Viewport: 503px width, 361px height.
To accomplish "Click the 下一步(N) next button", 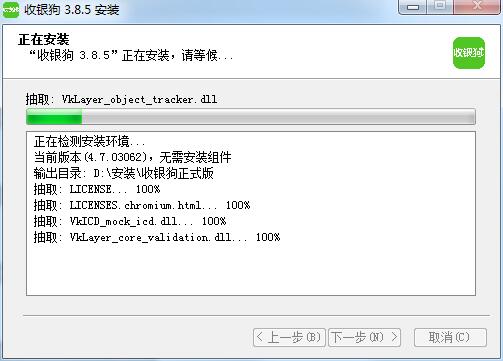I will pos(365,337).
